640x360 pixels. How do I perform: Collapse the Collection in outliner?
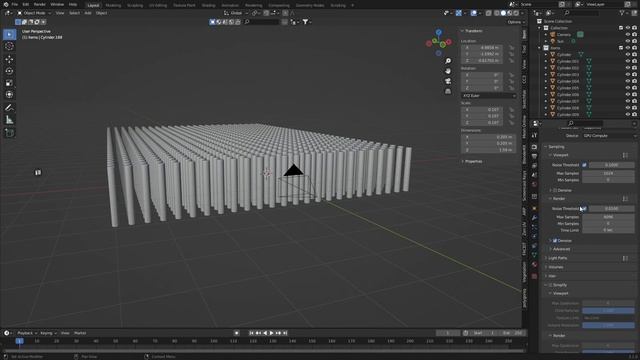(540, 28)
